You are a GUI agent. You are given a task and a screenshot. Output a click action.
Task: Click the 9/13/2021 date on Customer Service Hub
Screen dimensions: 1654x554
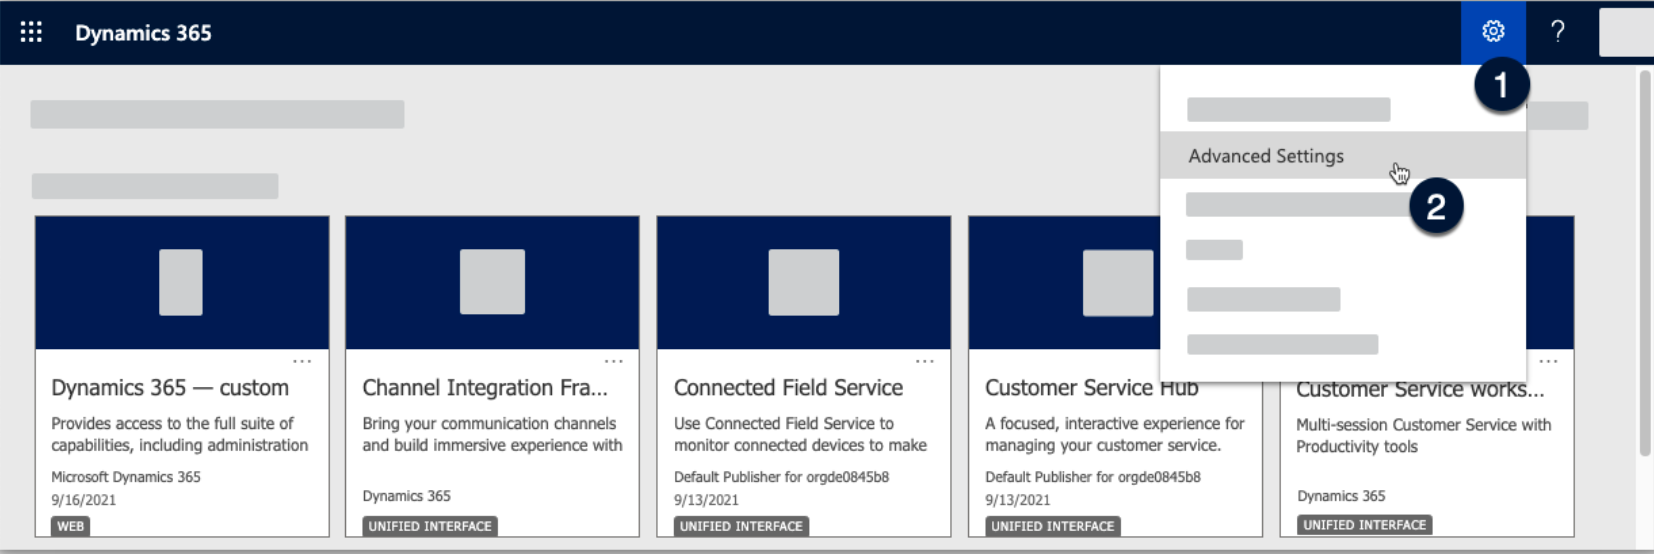pyautogui.click(x=1018, y=500)
